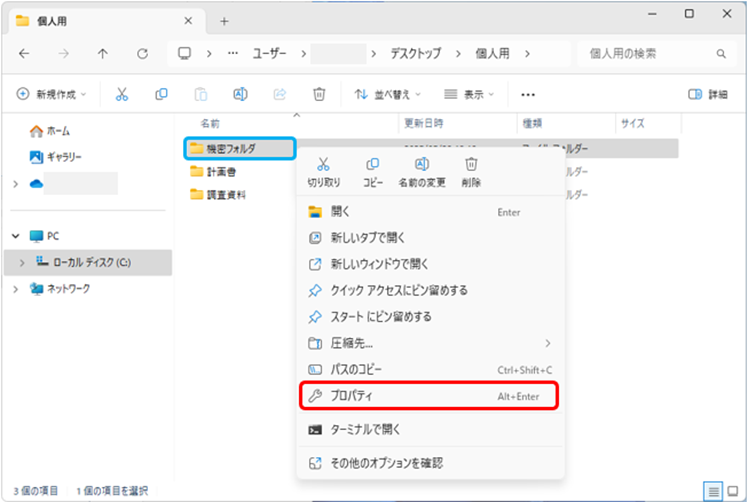Open the 表示 view menu button

pos(469,94)
